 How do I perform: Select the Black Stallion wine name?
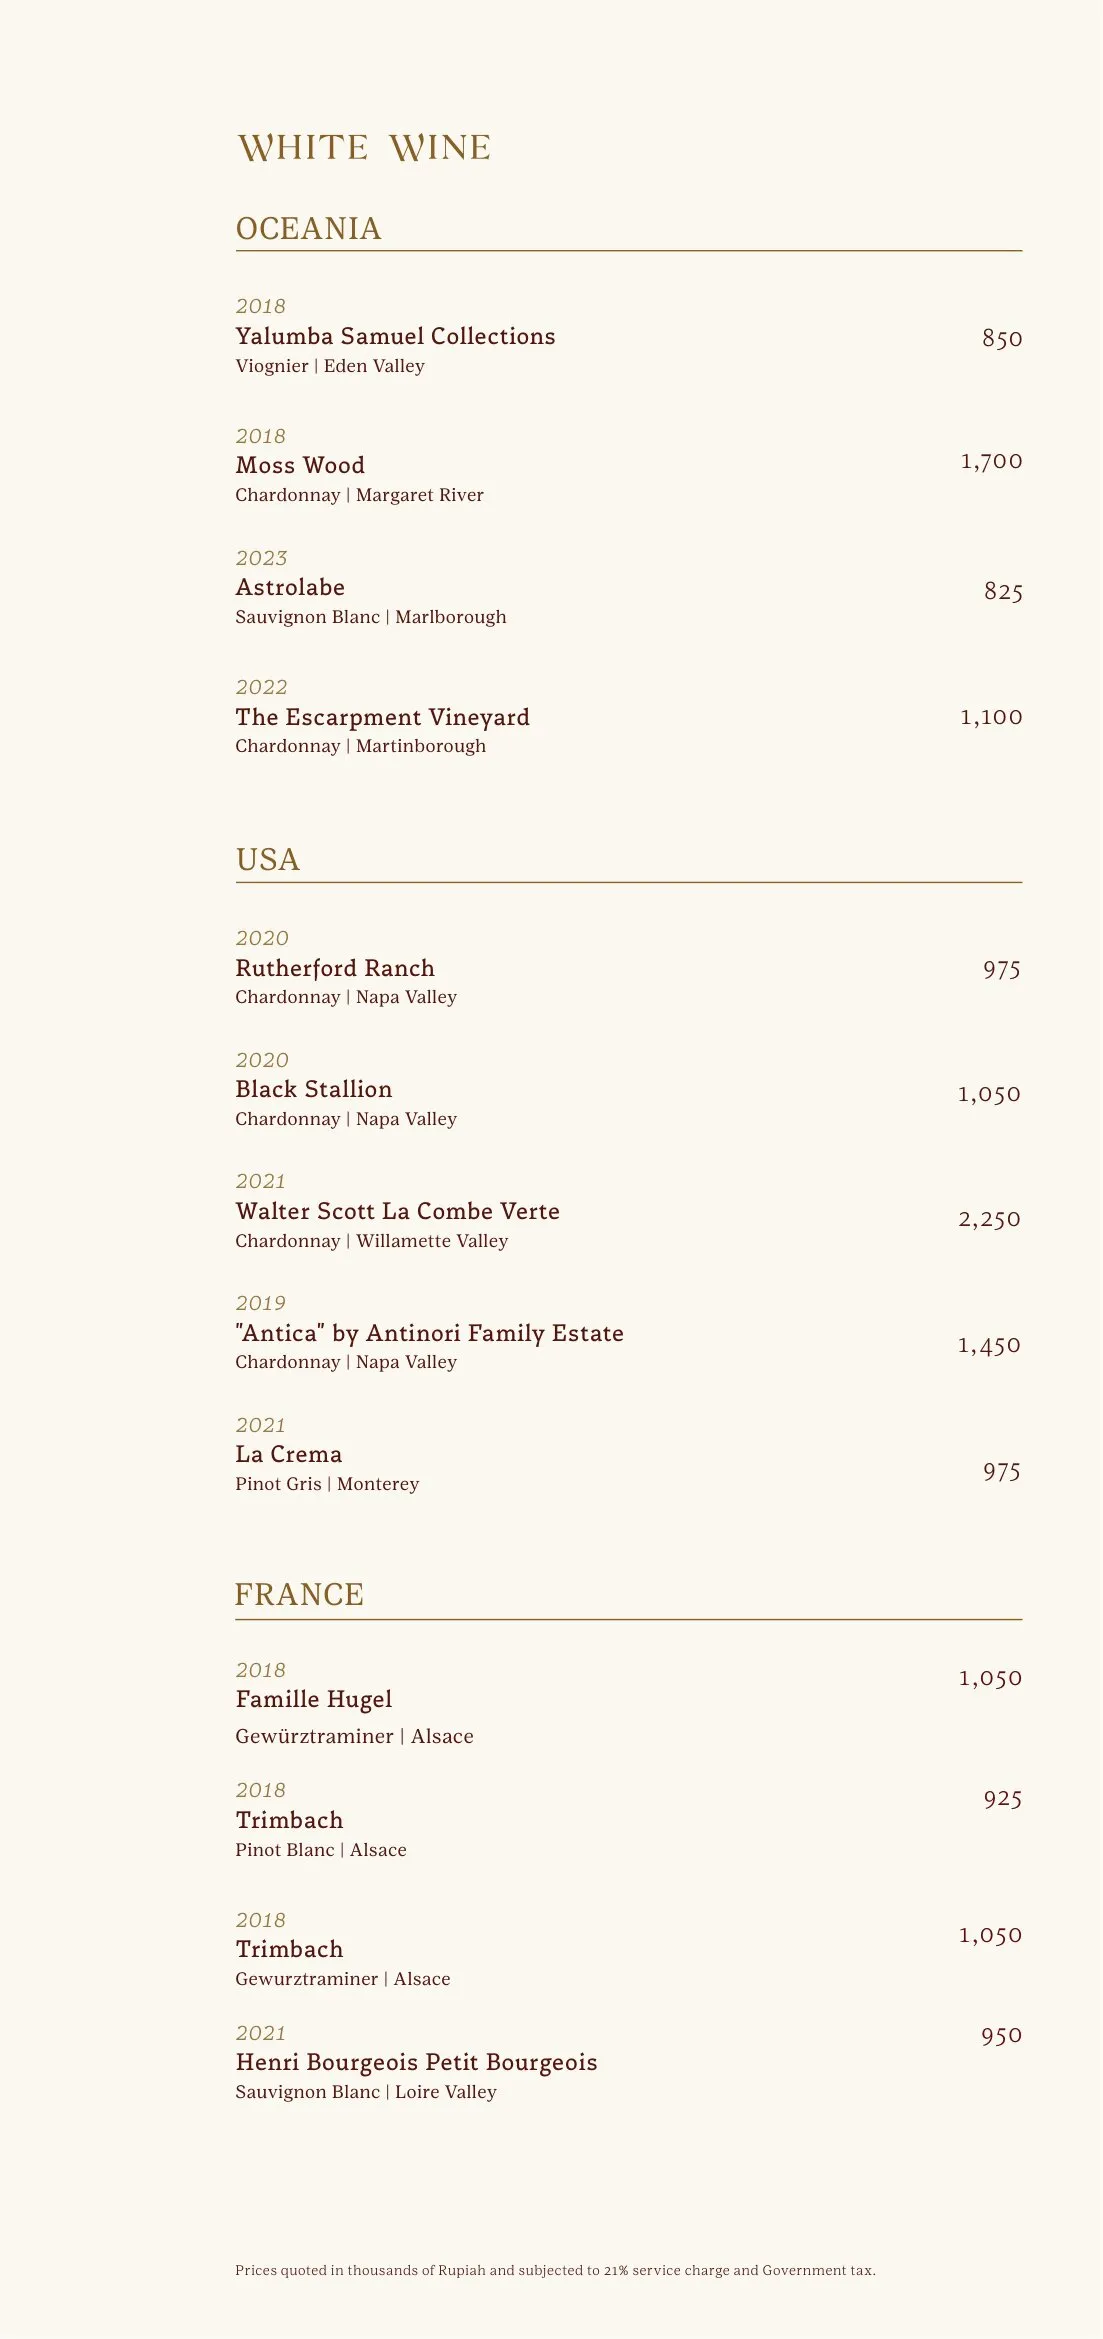click(313, 1089)
